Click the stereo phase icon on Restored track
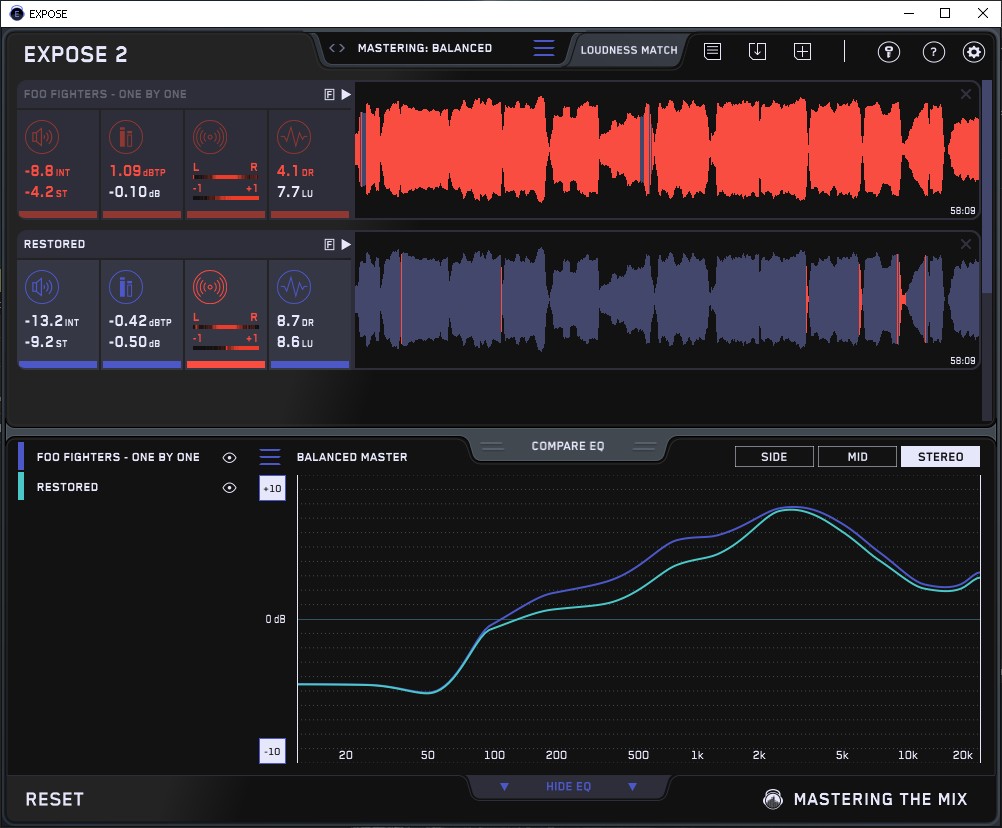The width and height of the screenshot is (1002, 828). coord(210,288)
